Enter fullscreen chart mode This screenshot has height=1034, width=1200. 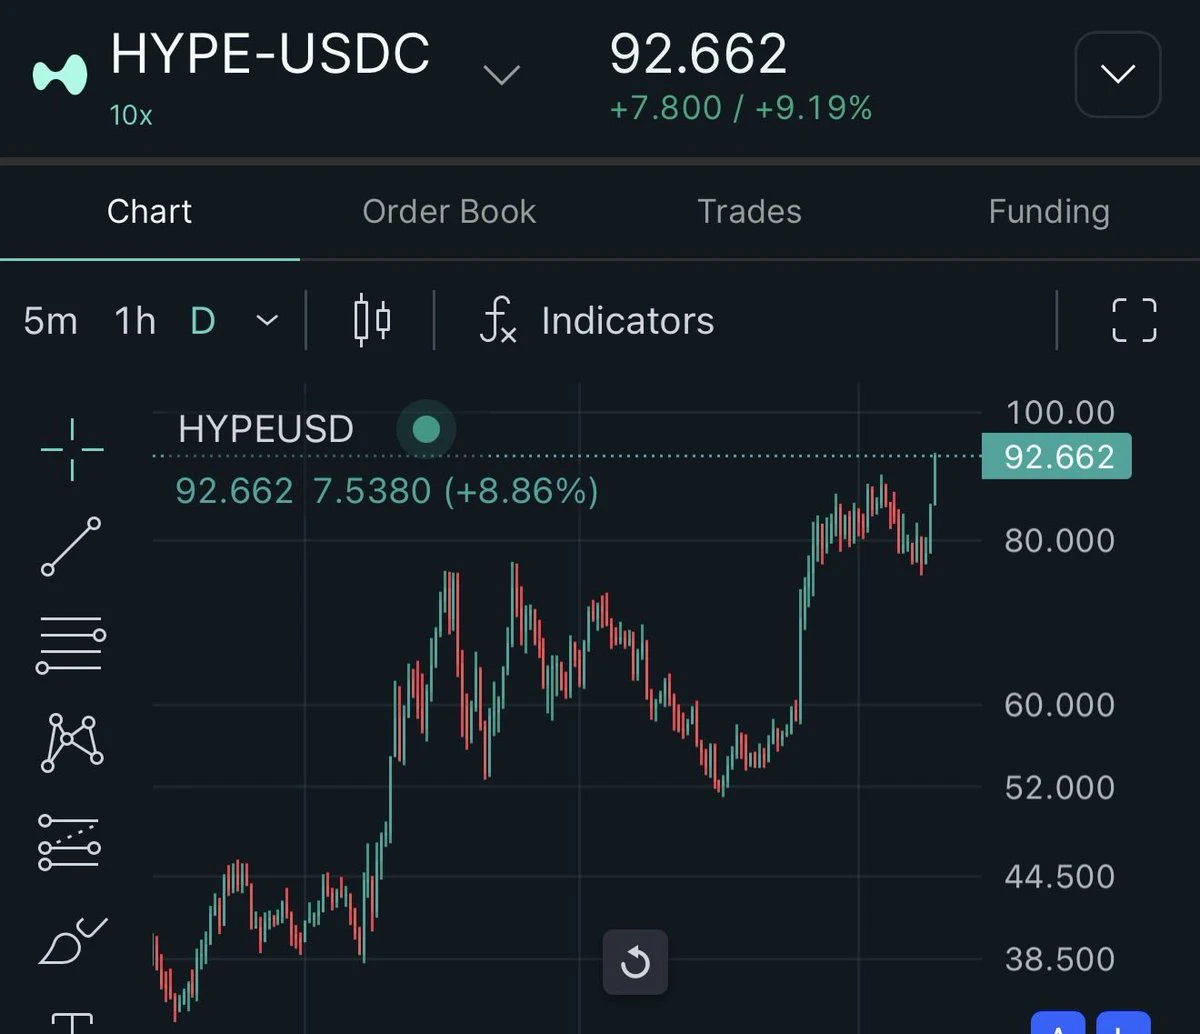coord(1134,321)
